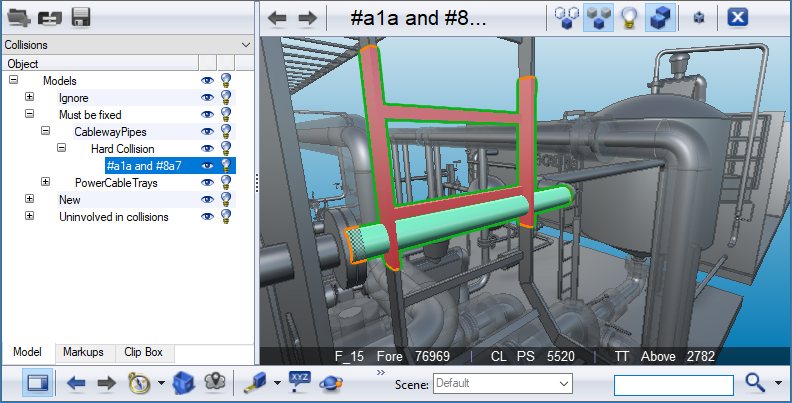Hide the Ignore group with its eye icon

[x=207, y=98]
